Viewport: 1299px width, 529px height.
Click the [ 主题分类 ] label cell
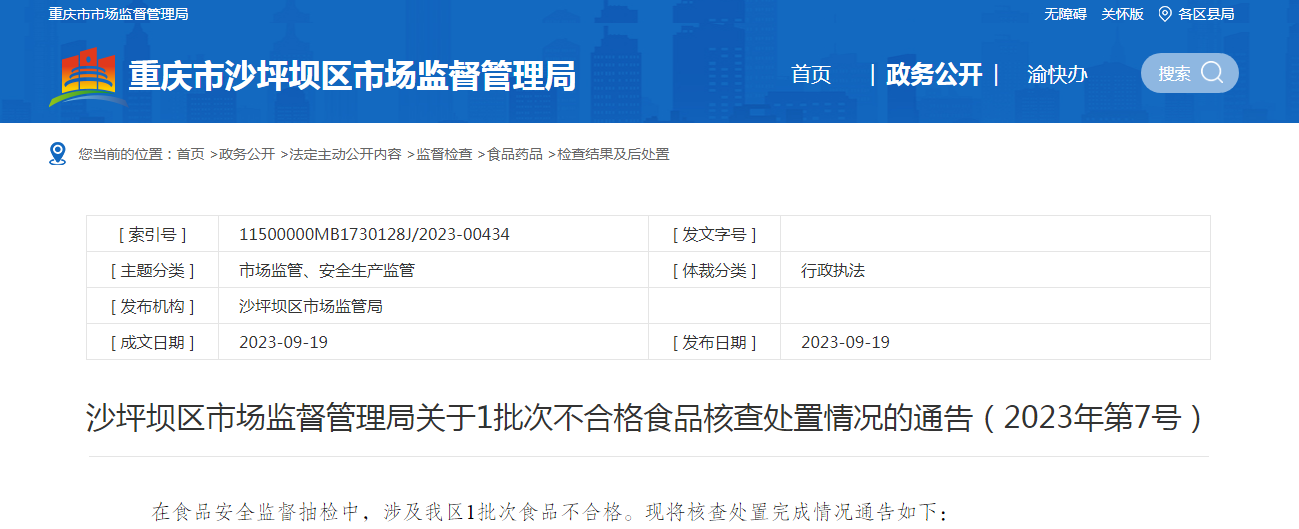[x=153, y=270]
